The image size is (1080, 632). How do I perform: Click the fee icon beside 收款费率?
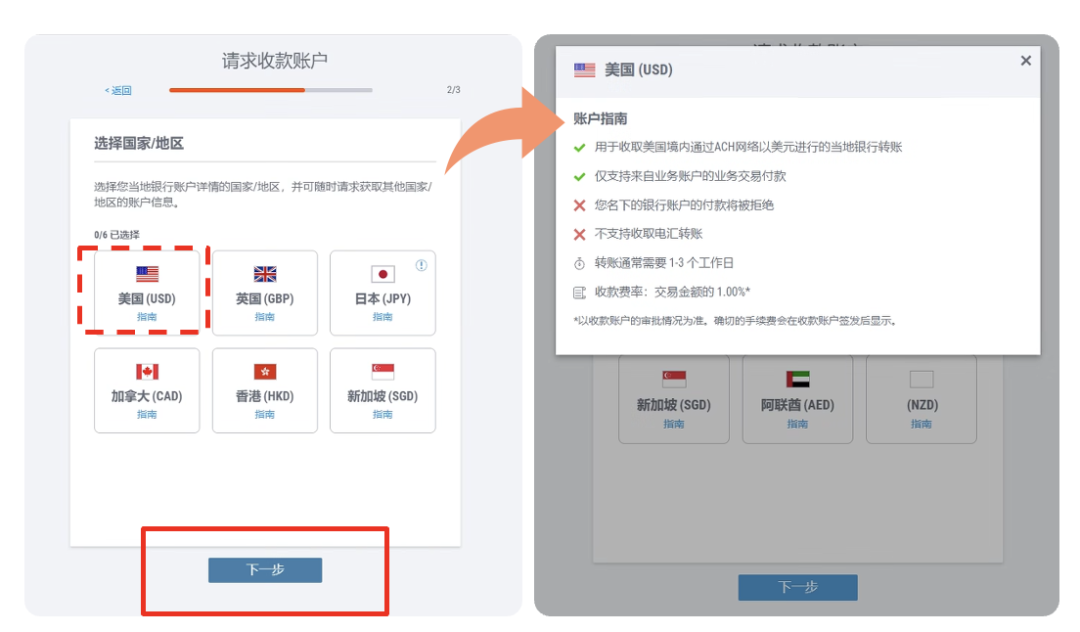pos(579,293)
